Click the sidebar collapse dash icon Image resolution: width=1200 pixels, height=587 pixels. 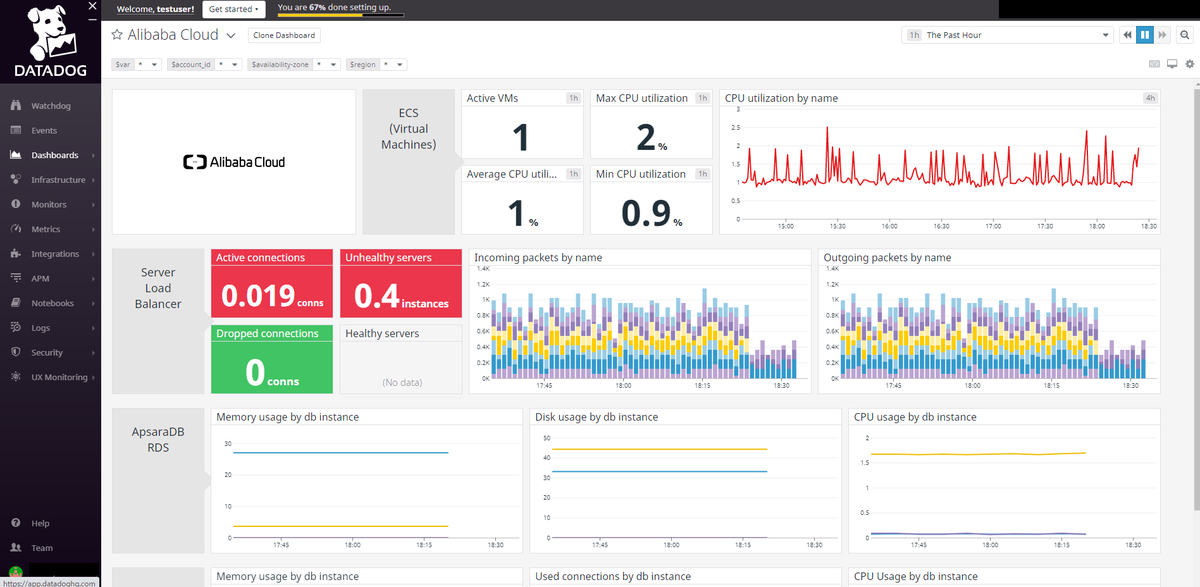coord(92,21)
